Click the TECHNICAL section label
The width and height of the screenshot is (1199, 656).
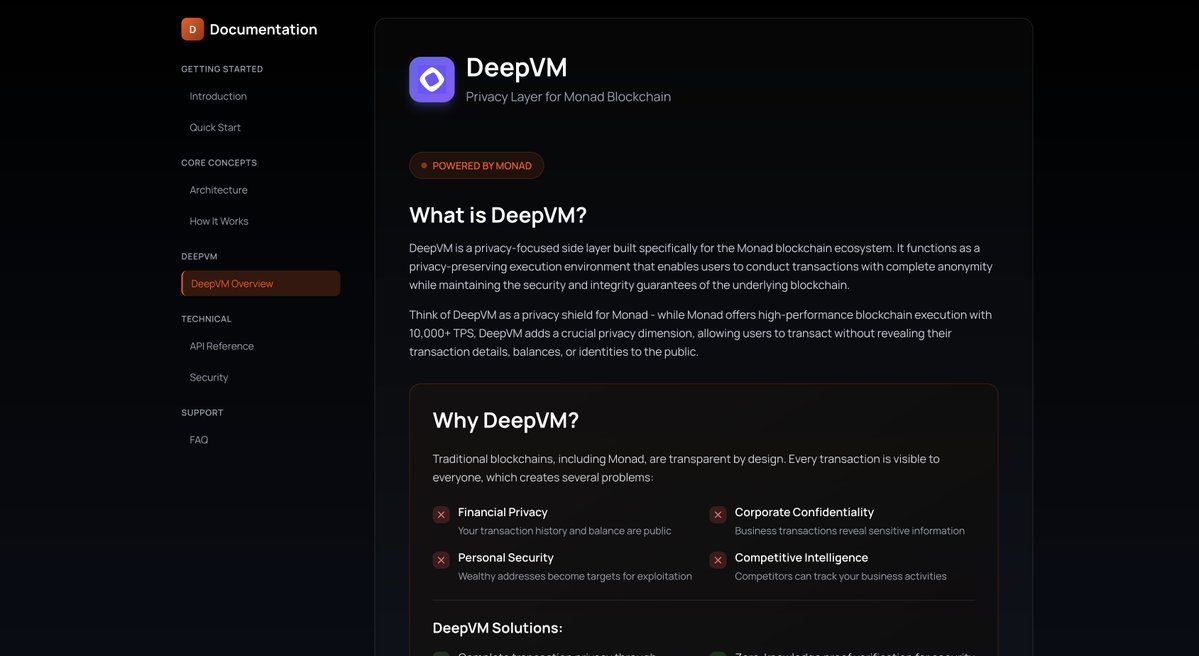206,319
